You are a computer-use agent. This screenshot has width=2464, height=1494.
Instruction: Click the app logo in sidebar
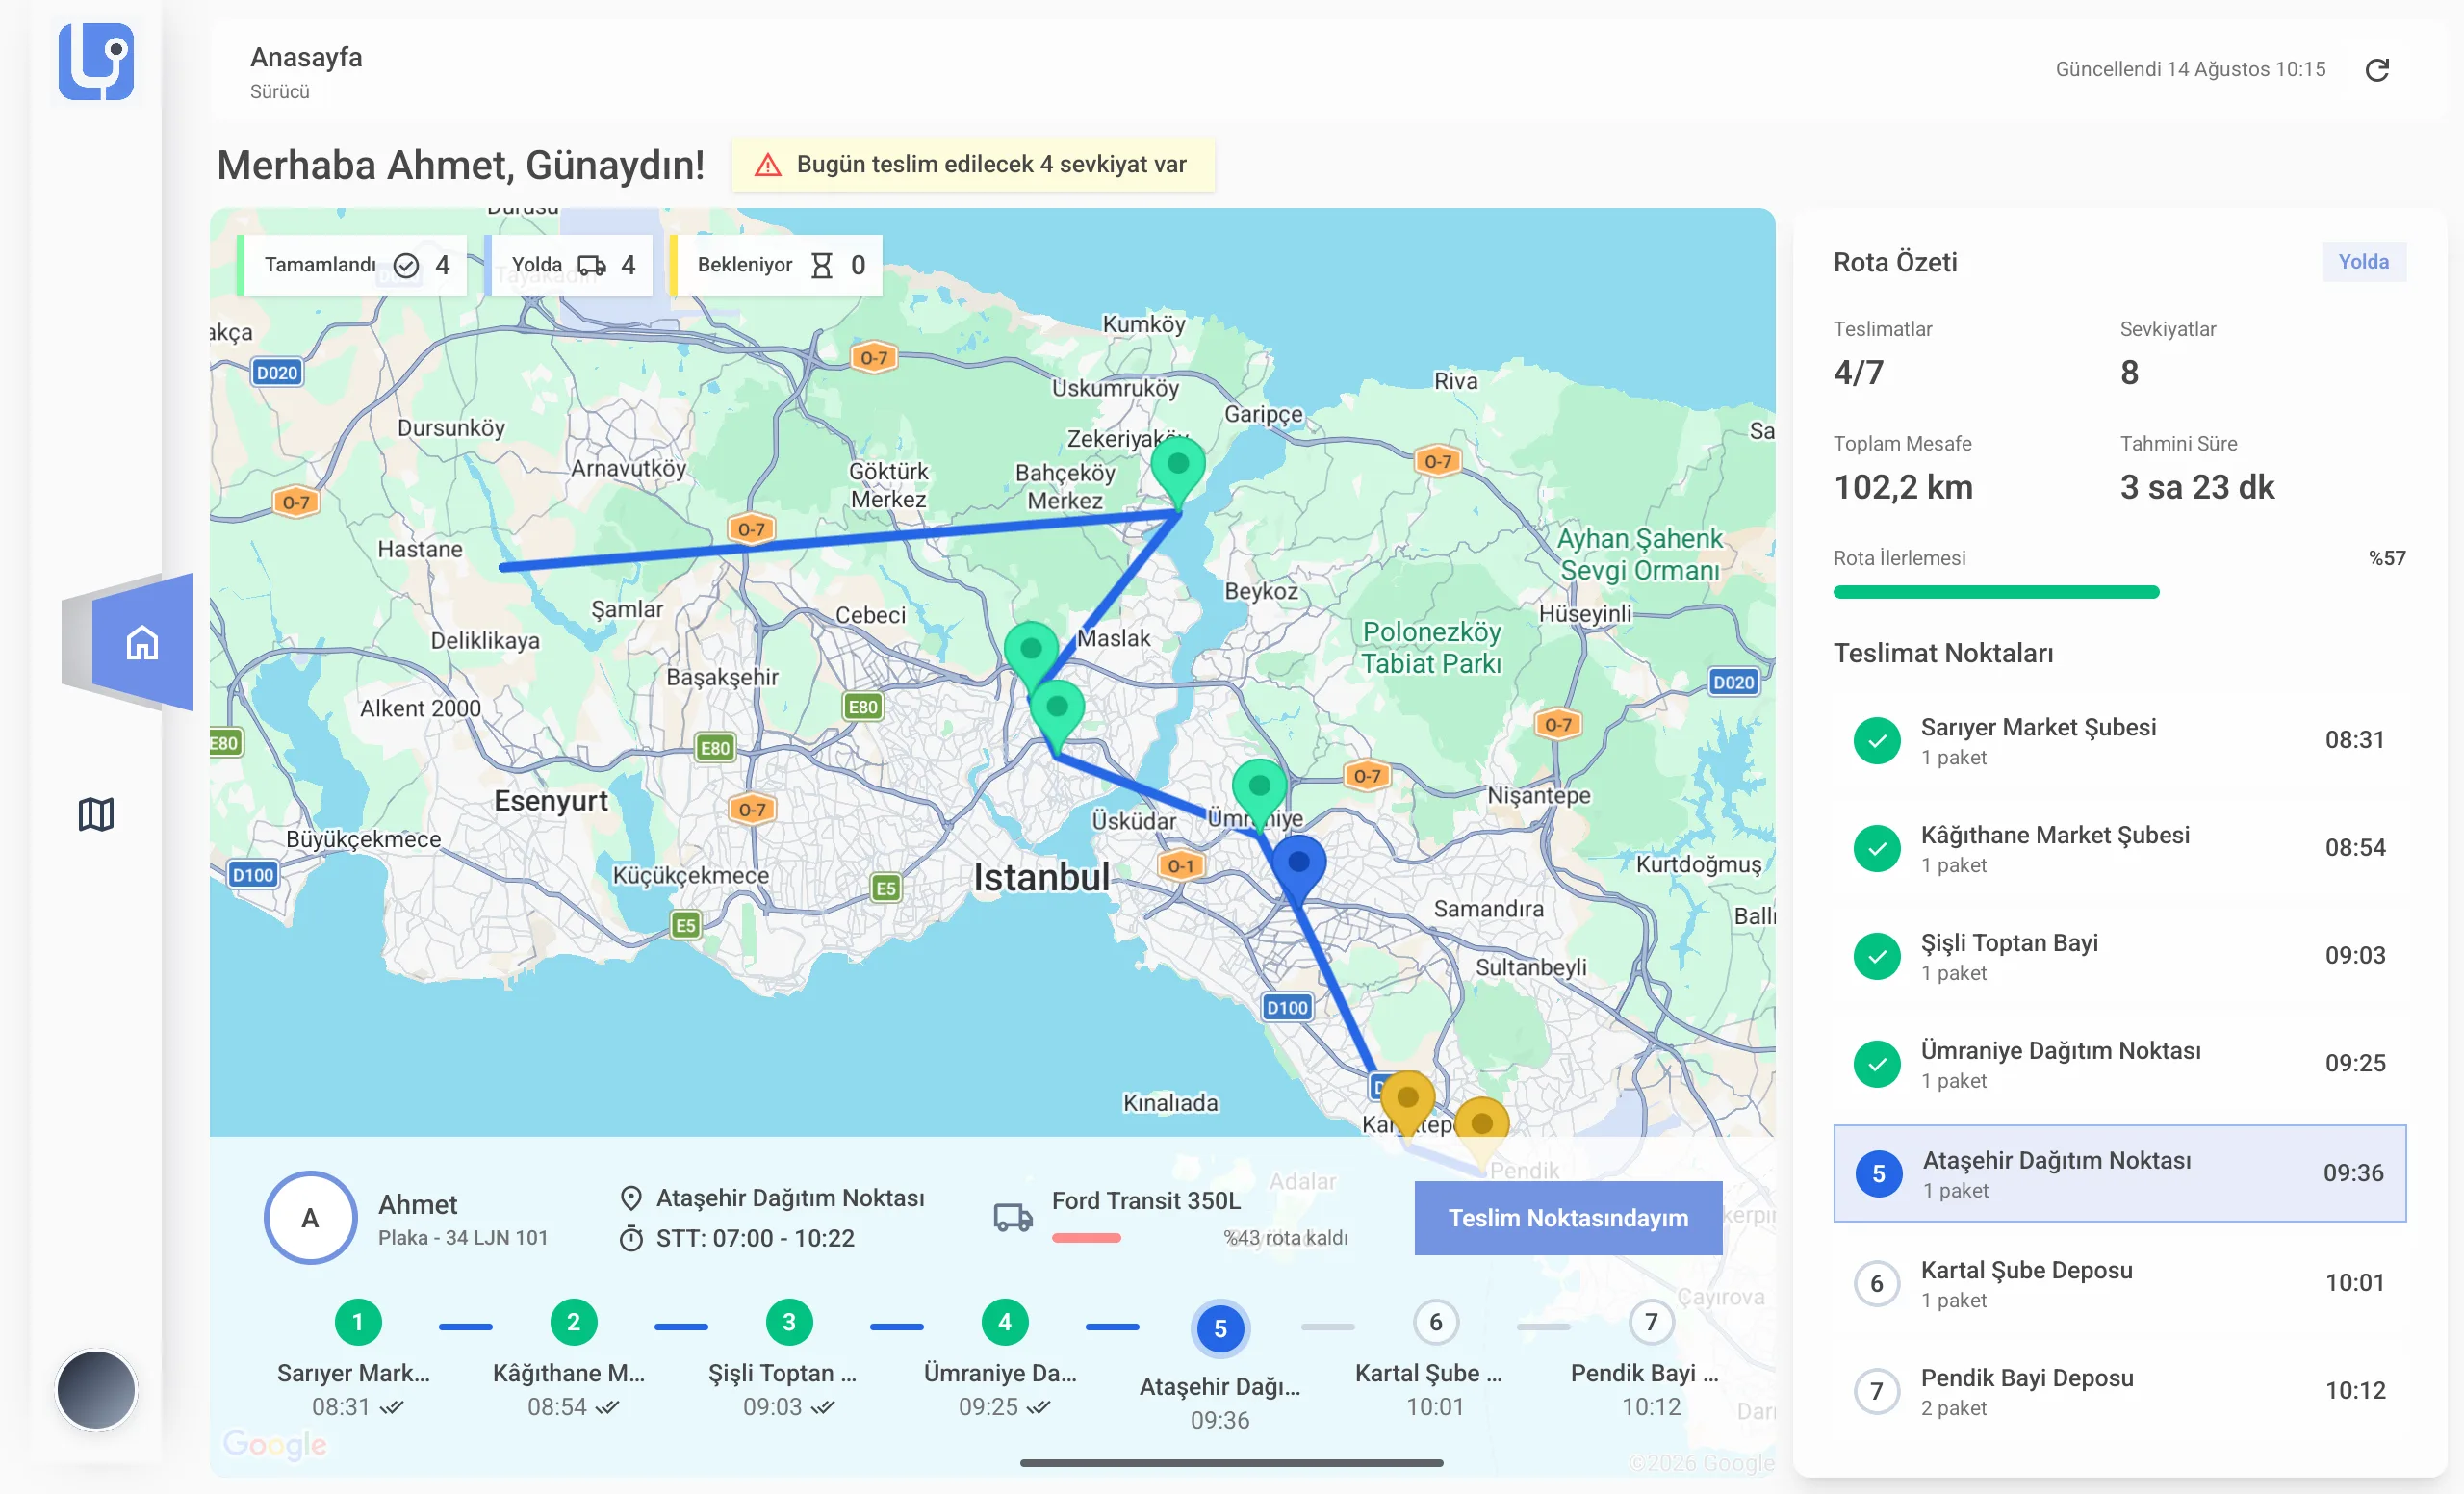click(x=96, y=61)
